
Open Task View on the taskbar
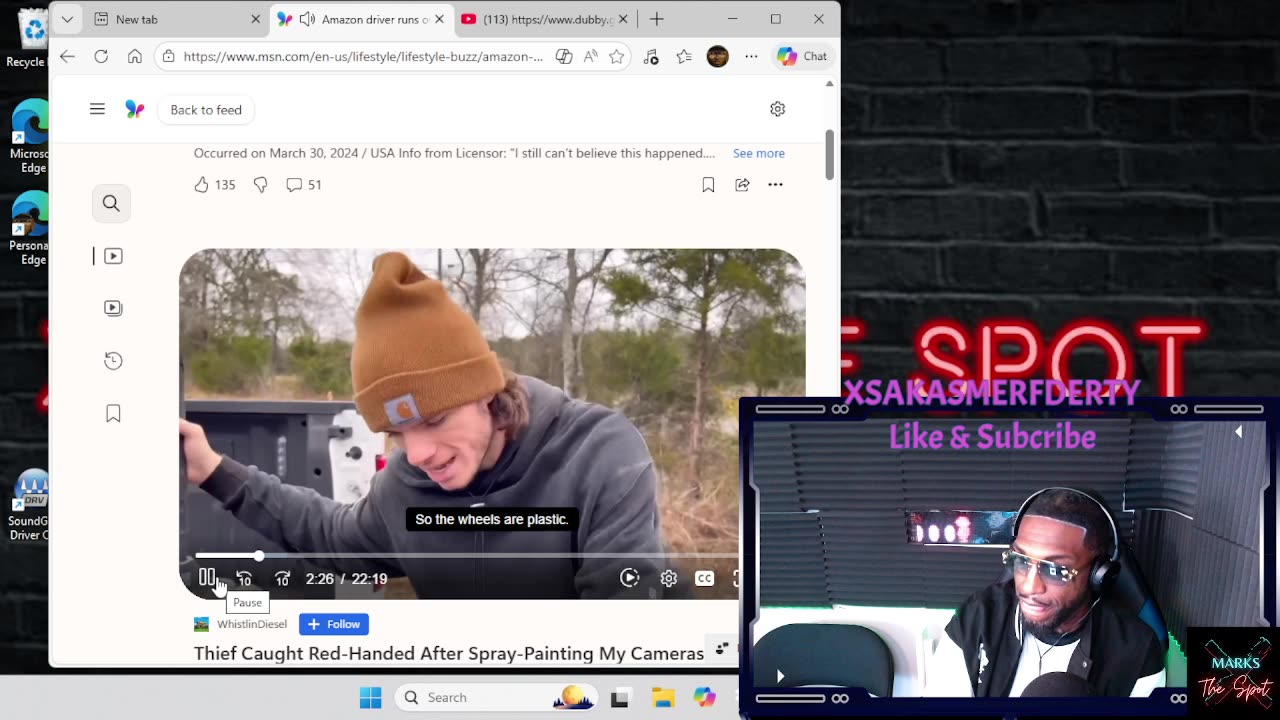620,697
